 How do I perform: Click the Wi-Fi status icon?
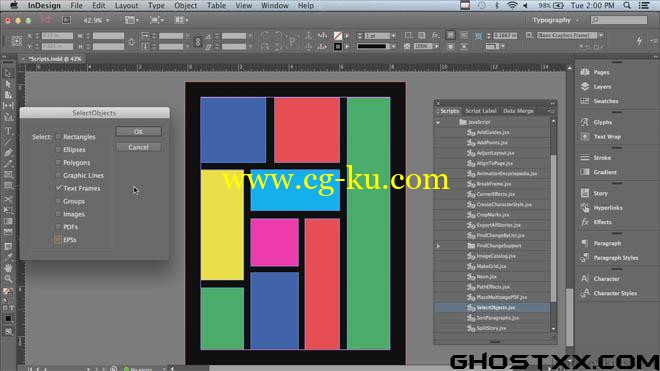[512, 5]
